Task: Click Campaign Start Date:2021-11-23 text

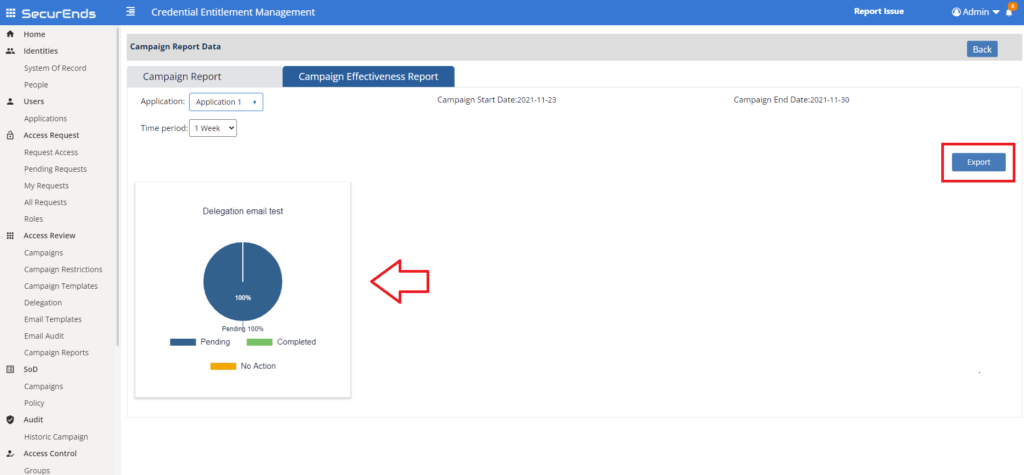Action: pos(496,100)
